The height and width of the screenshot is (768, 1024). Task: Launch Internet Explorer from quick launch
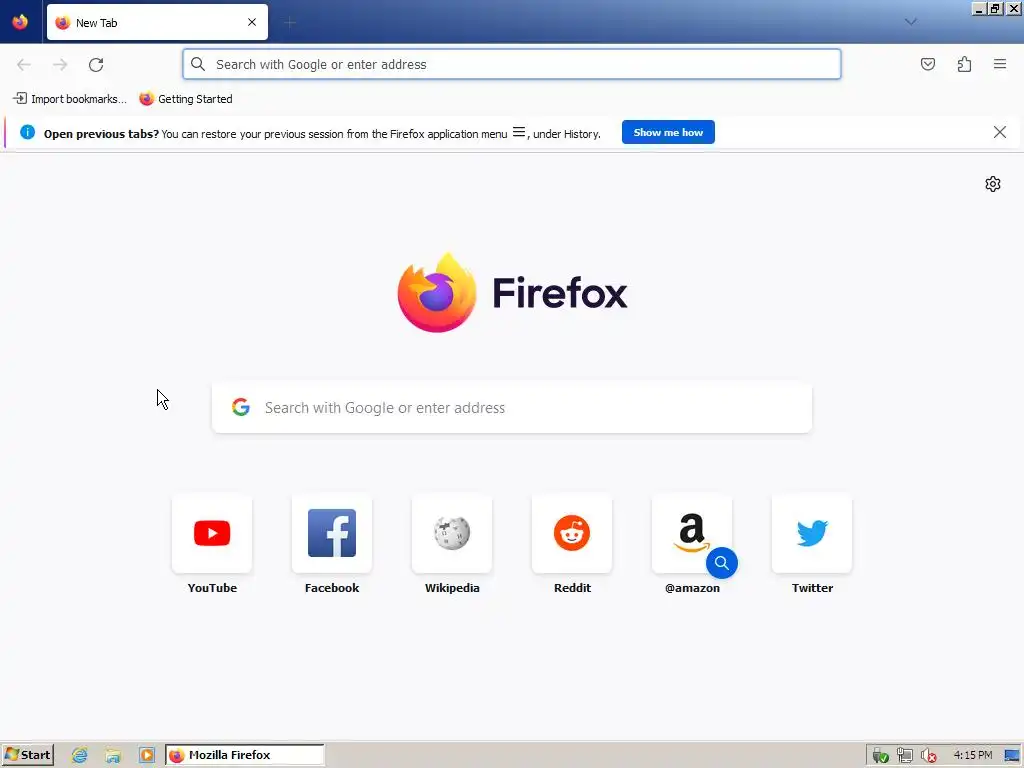[x=80, y=756]
